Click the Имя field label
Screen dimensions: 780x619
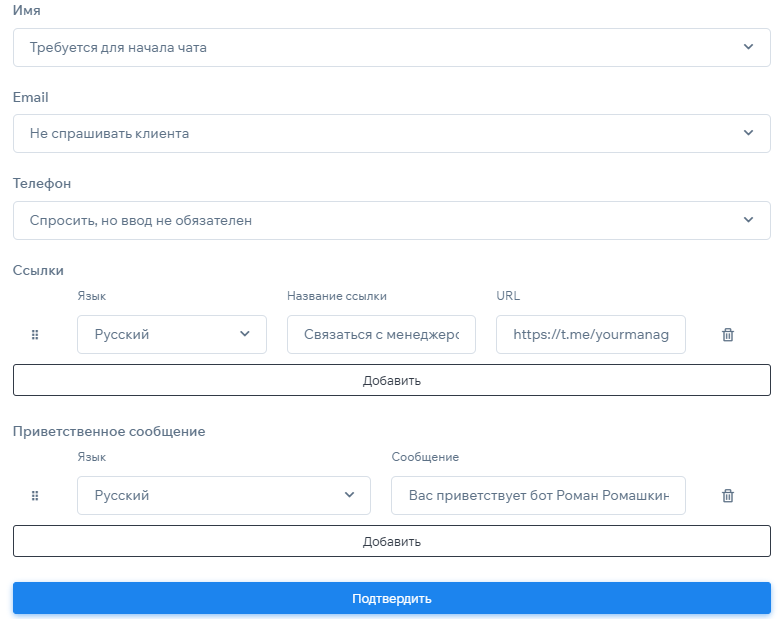pyautogui.click(x=27, y=11)
